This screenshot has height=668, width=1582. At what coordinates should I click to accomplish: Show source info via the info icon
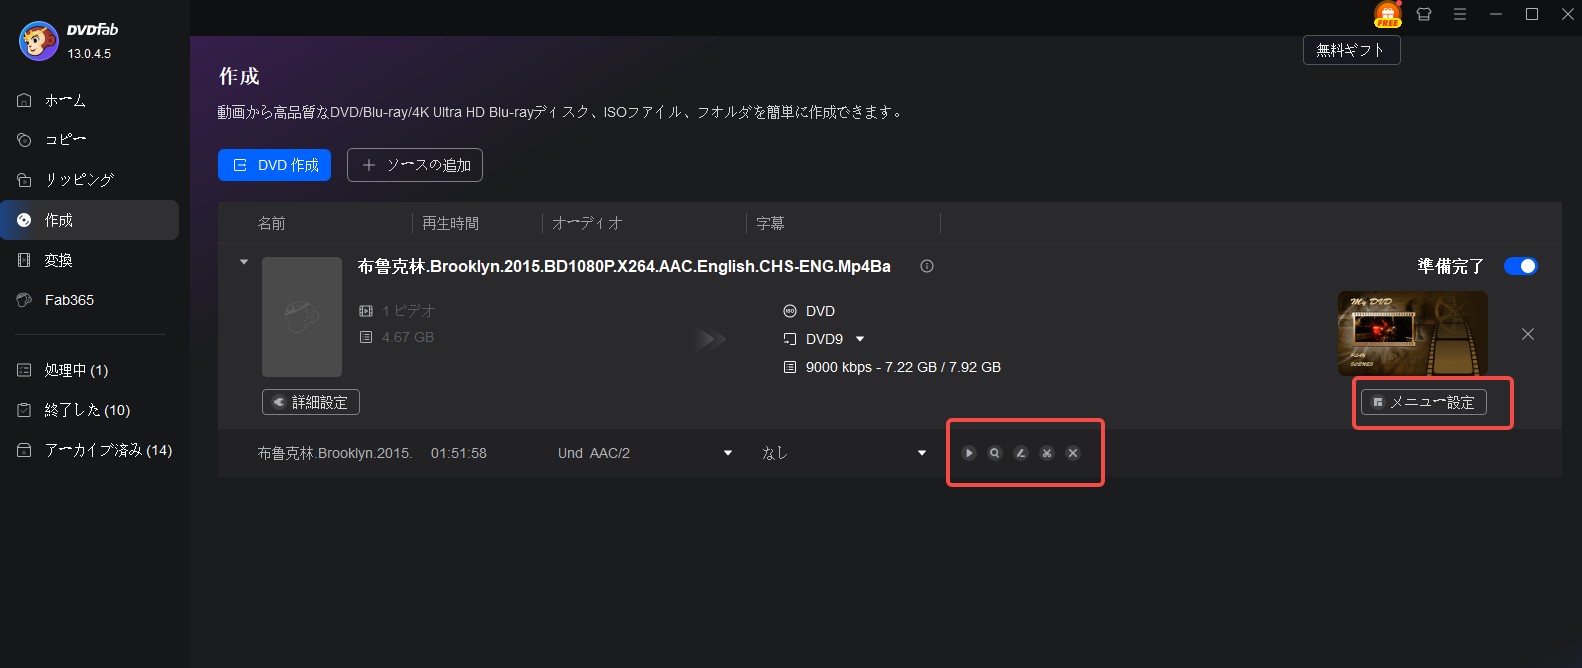click(x=927, y=266)
